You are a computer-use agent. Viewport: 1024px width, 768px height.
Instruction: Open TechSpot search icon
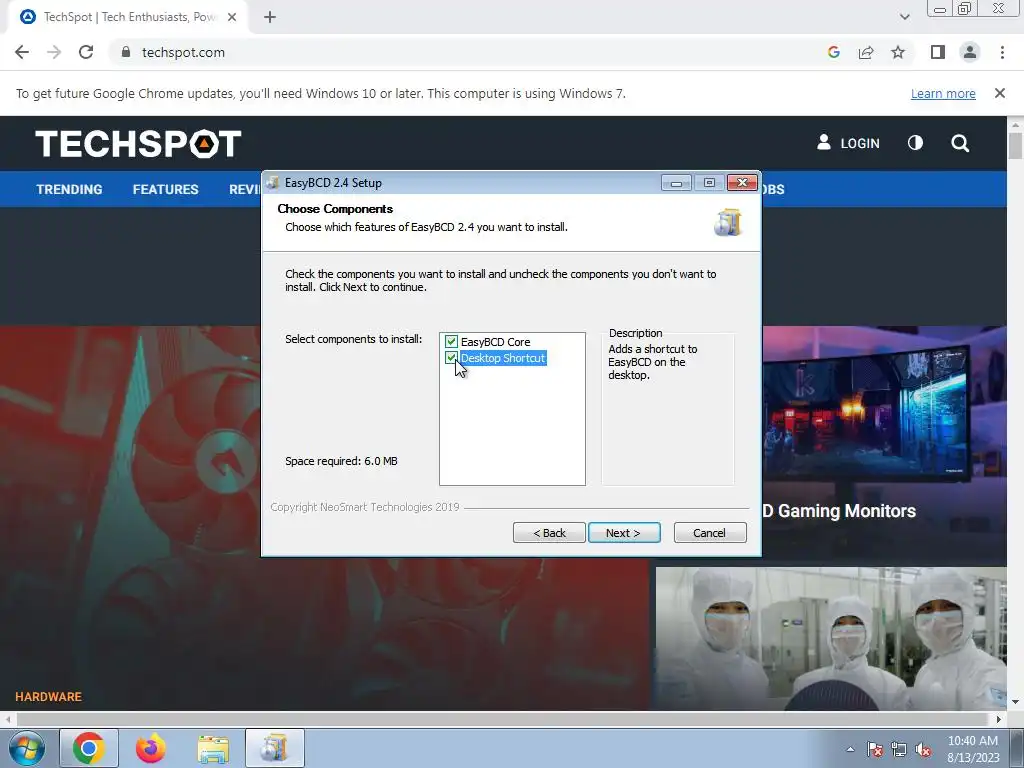point(960,143)
